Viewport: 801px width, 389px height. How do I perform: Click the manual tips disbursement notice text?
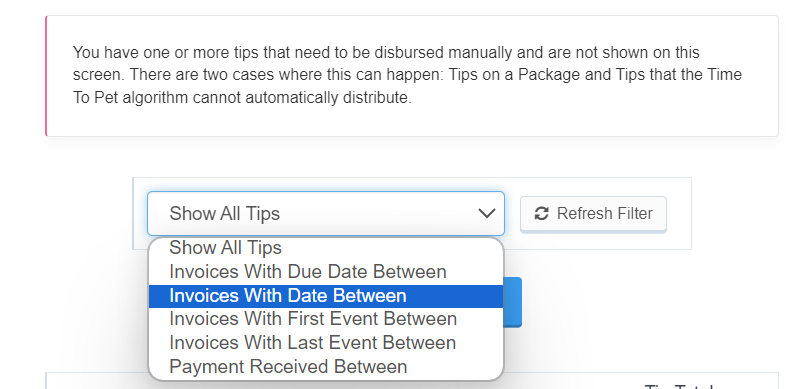pos(407,75)
